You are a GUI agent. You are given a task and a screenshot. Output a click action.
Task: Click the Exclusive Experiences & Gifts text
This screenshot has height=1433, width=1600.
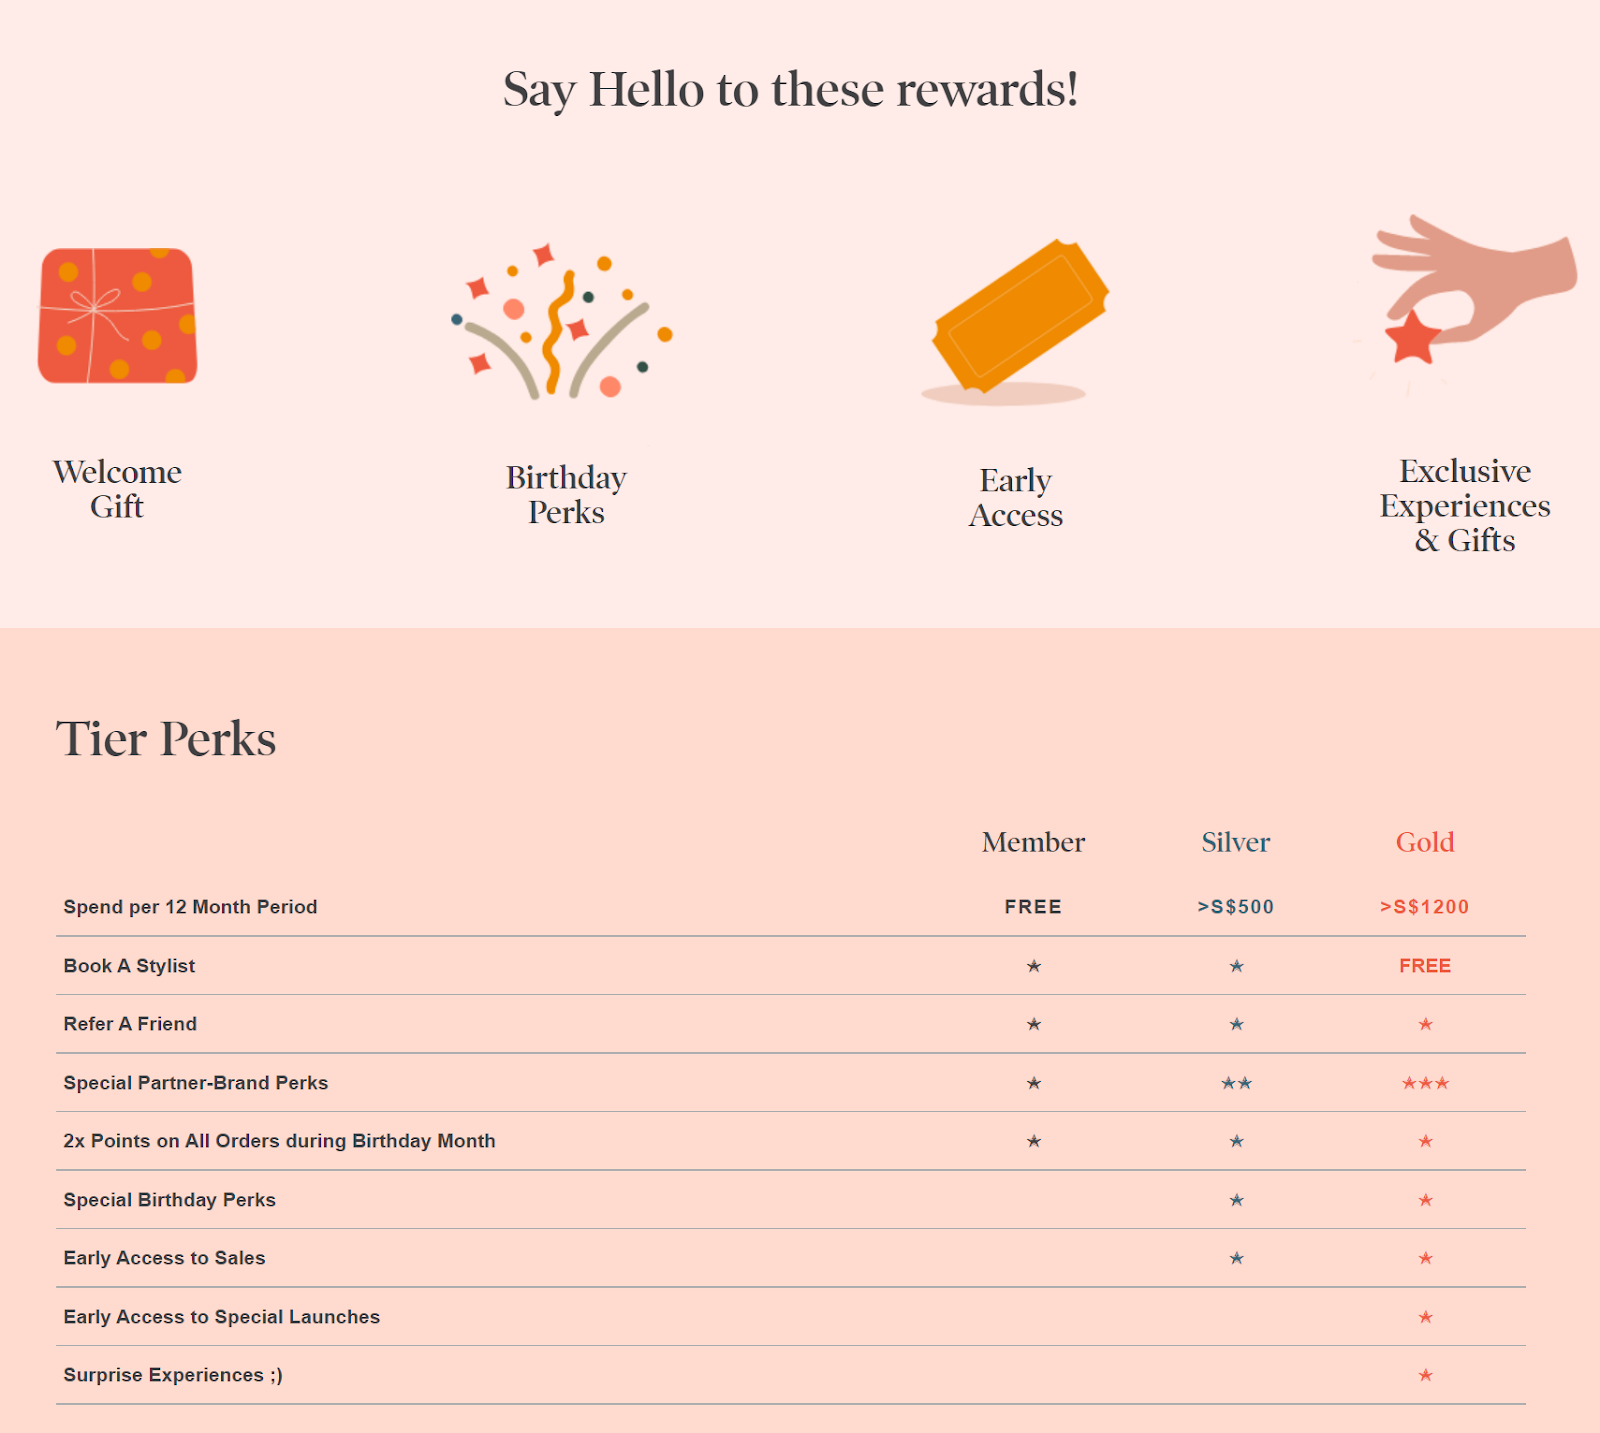(1465, 505)
